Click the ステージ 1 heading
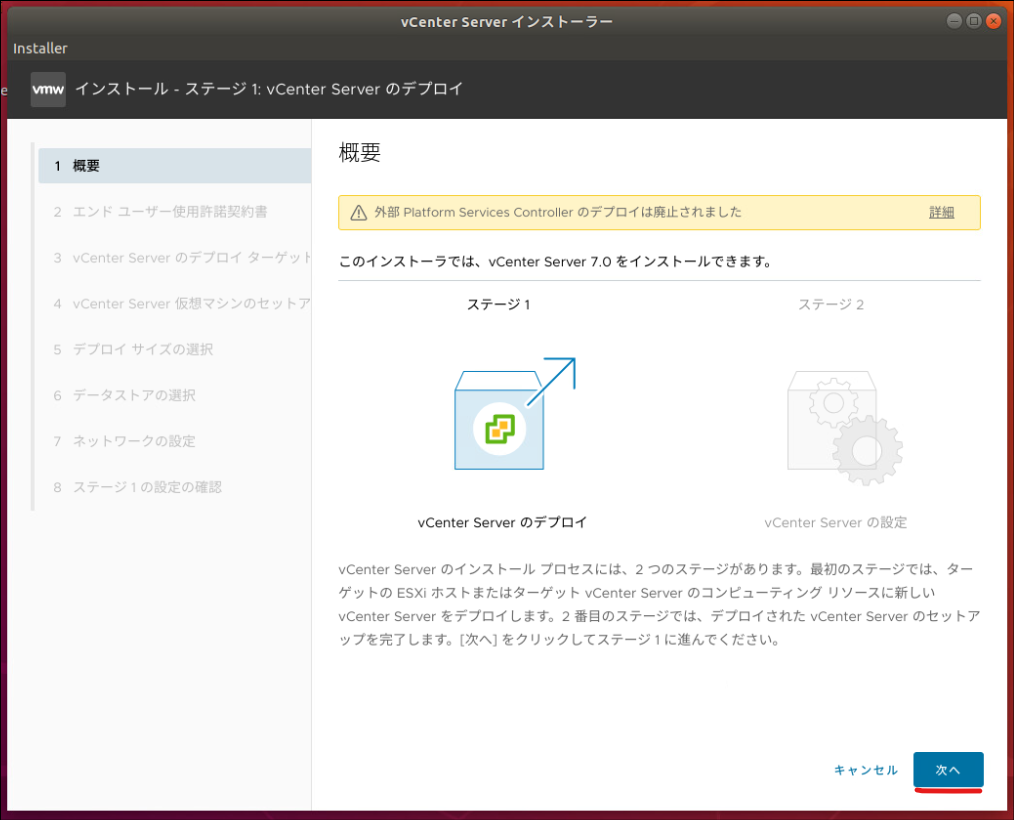Viewport: 1014px width, 820px height. pyautogui.click(x=499, y=304)
